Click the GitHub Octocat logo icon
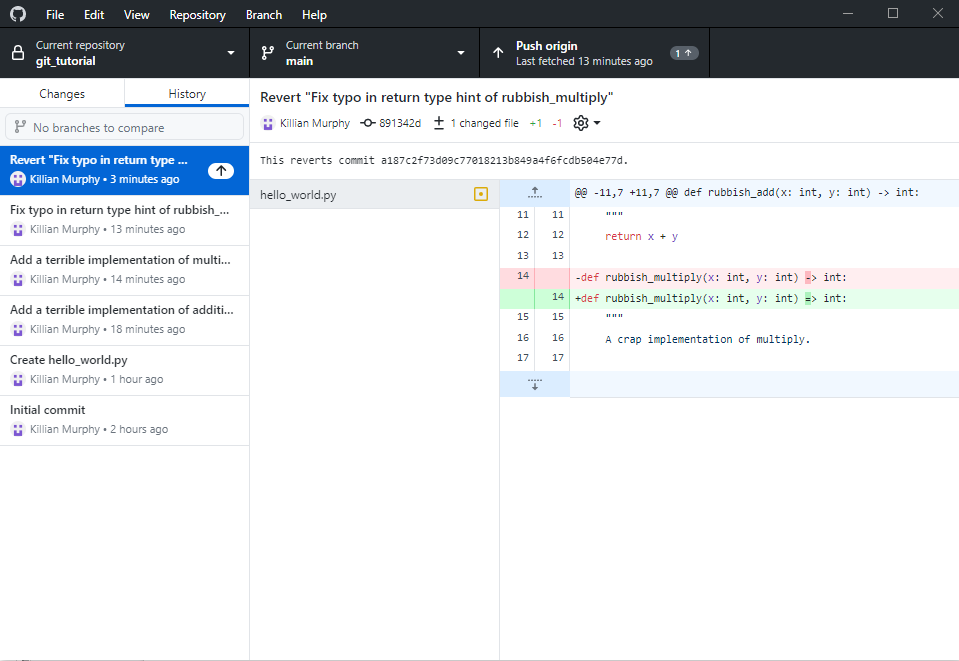This screenshot has height=661, width=959. click(18, 13)
